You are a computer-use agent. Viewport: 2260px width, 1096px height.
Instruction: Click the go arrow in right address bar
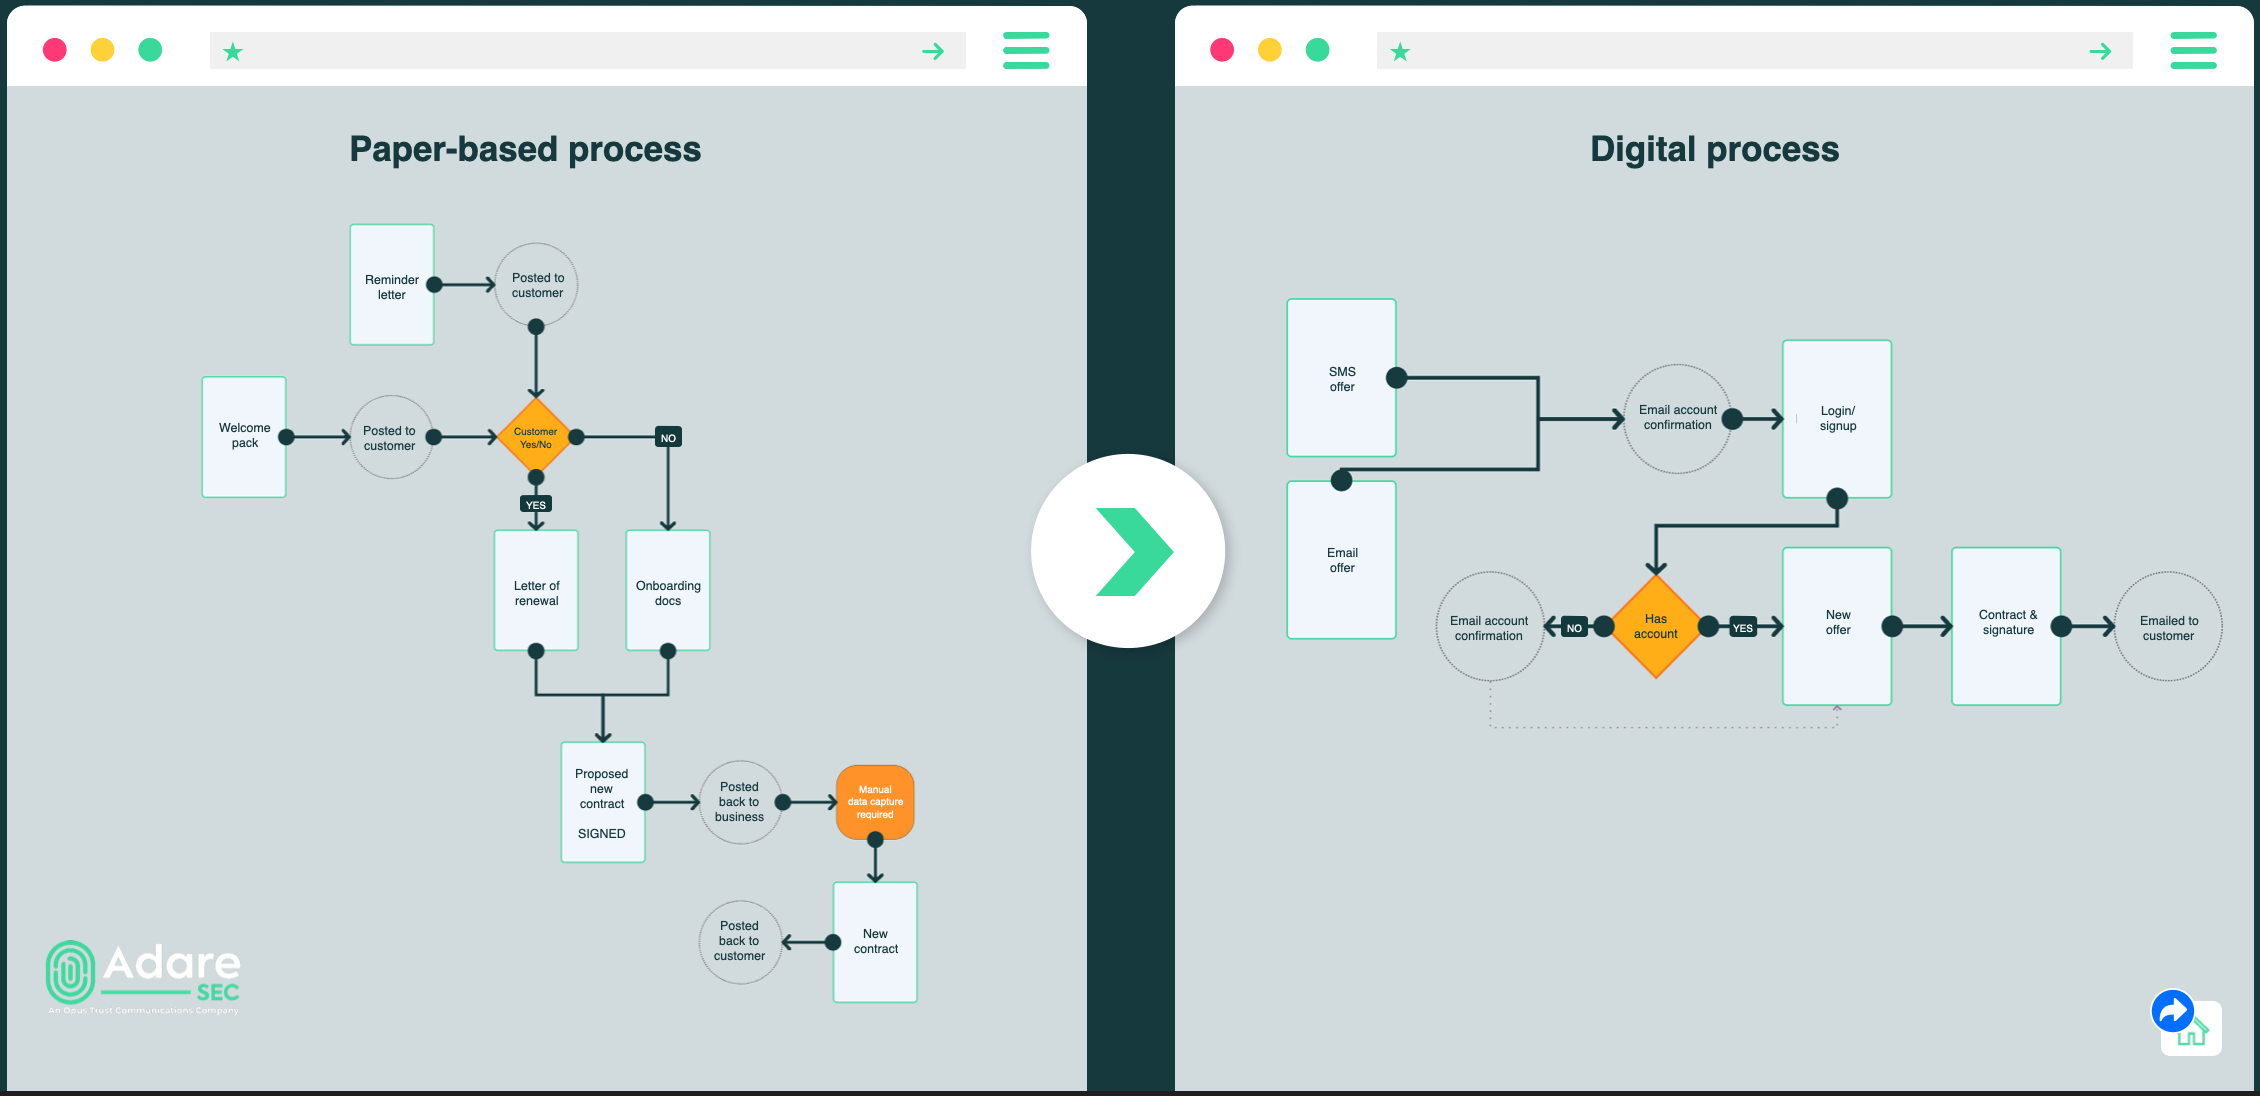[2100, 51]
